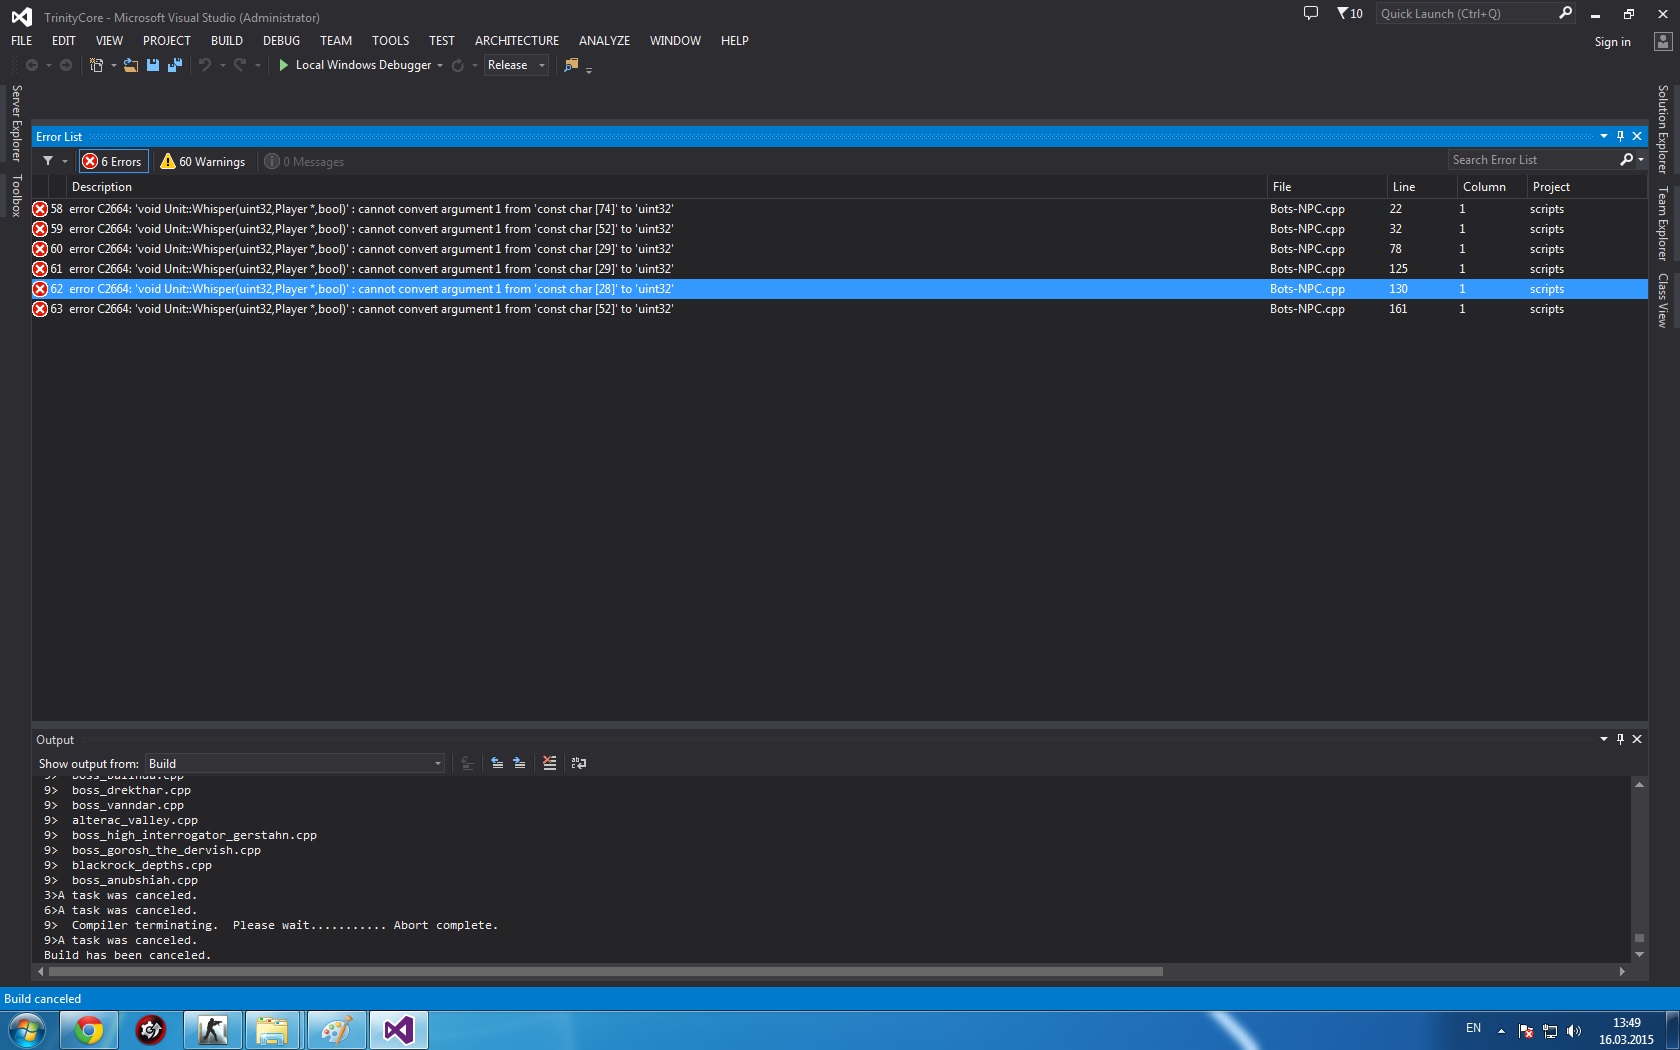Screen dimensions: 1680x1050
Task: Open the Class View side tab
Action: click(1663, 300)
